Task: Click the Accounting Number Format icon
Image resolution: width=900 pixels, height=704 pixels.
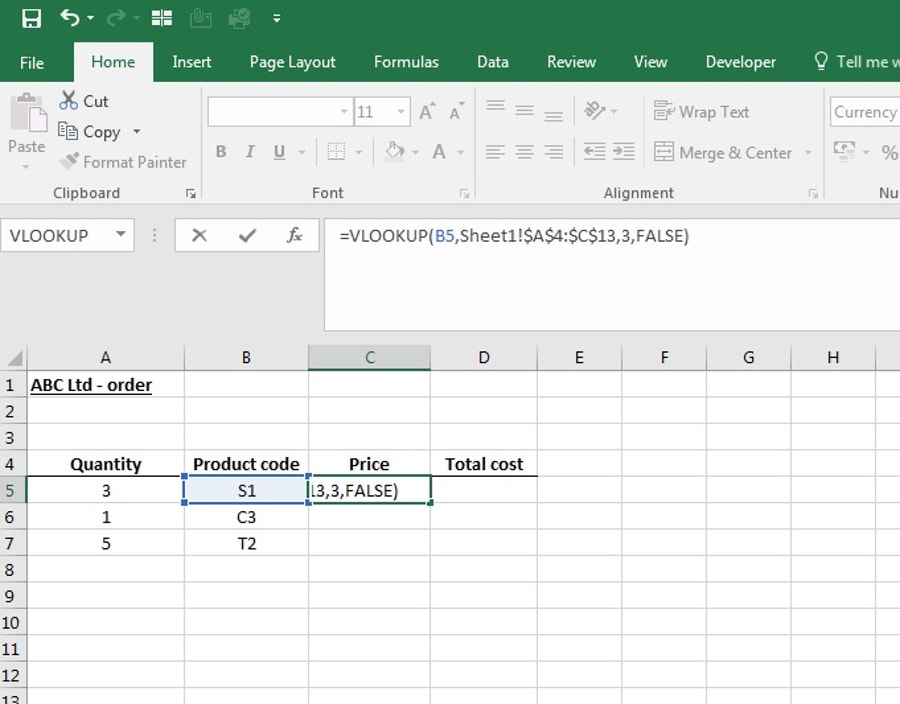Action: (844, 152)
